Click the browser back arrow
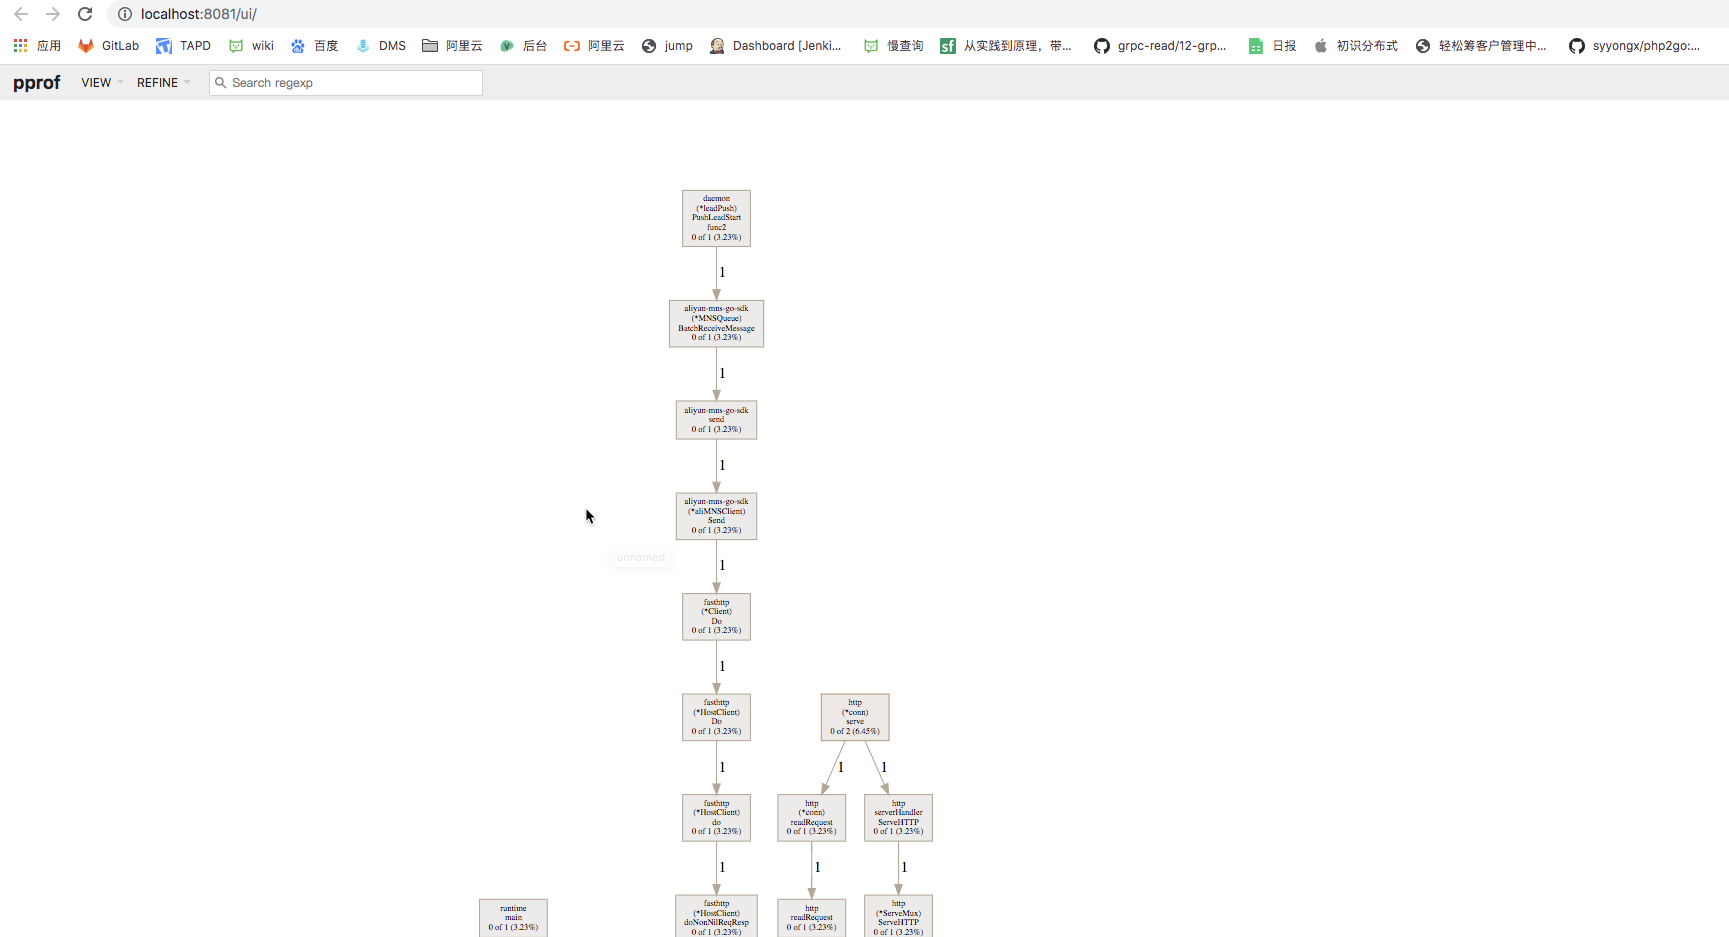The height and width of the screenshot is (937, 1729). click(20, 14)
